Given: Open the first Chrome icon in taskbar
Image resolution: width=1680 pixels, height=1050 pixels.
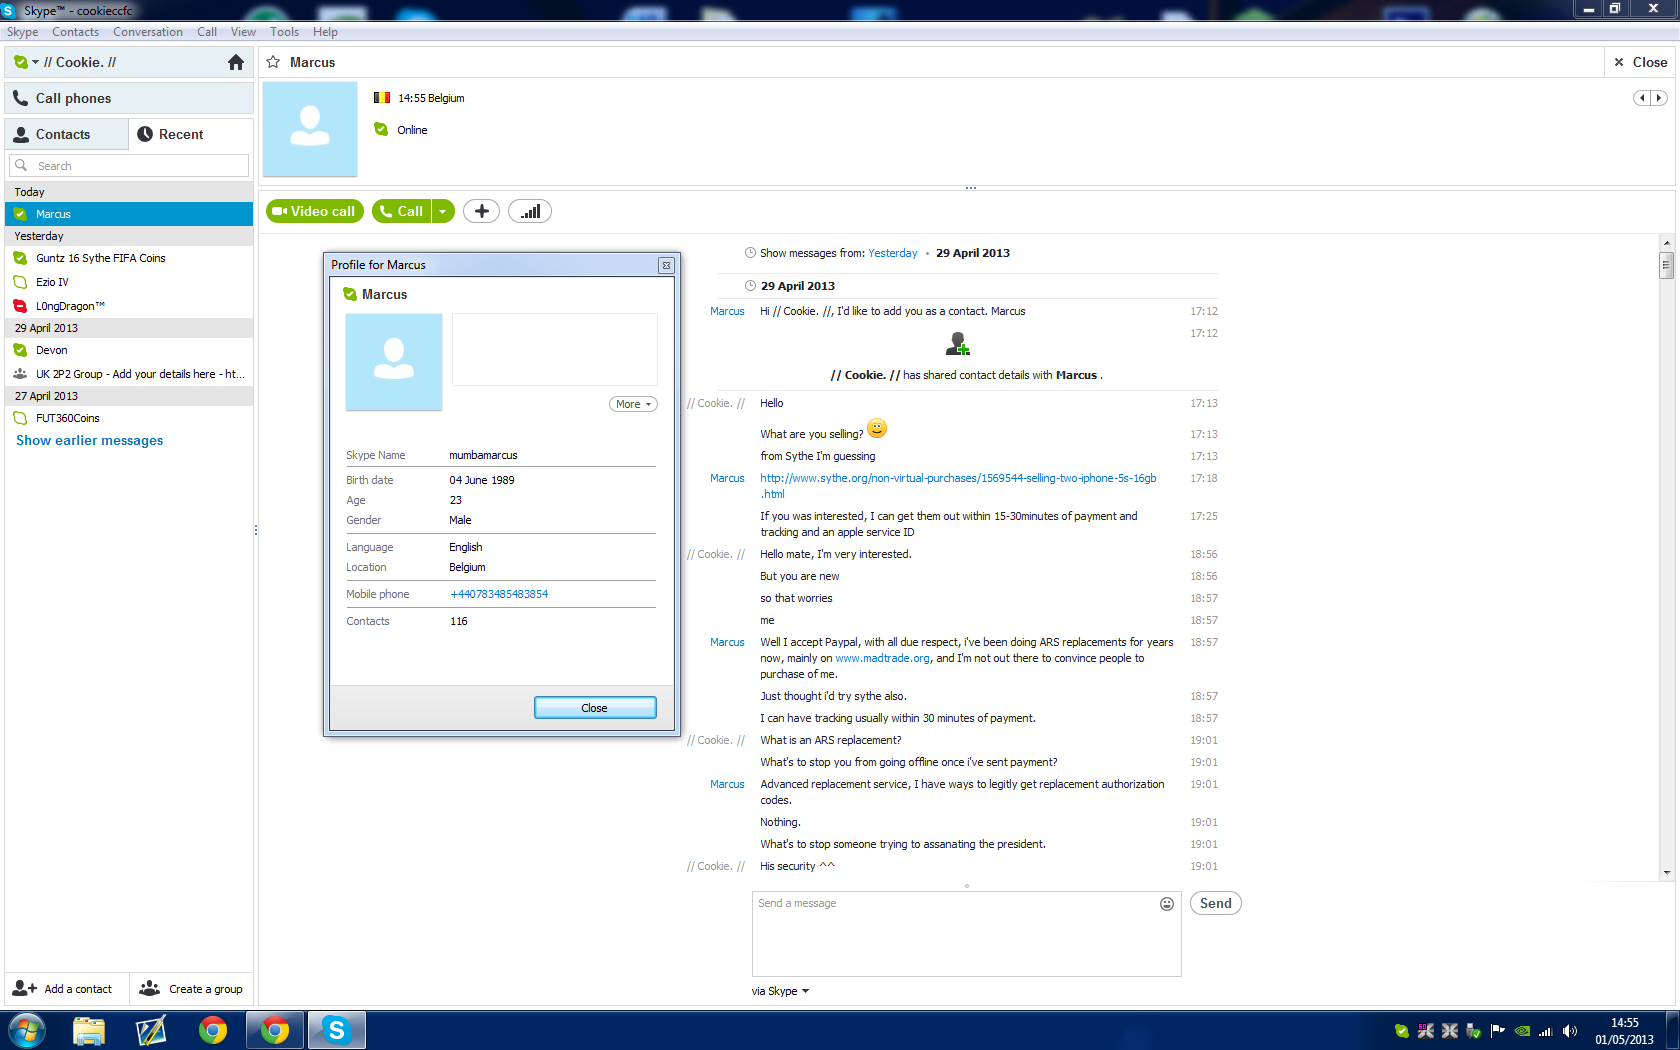Looking at the screenshot, I should click(213, 1030).
